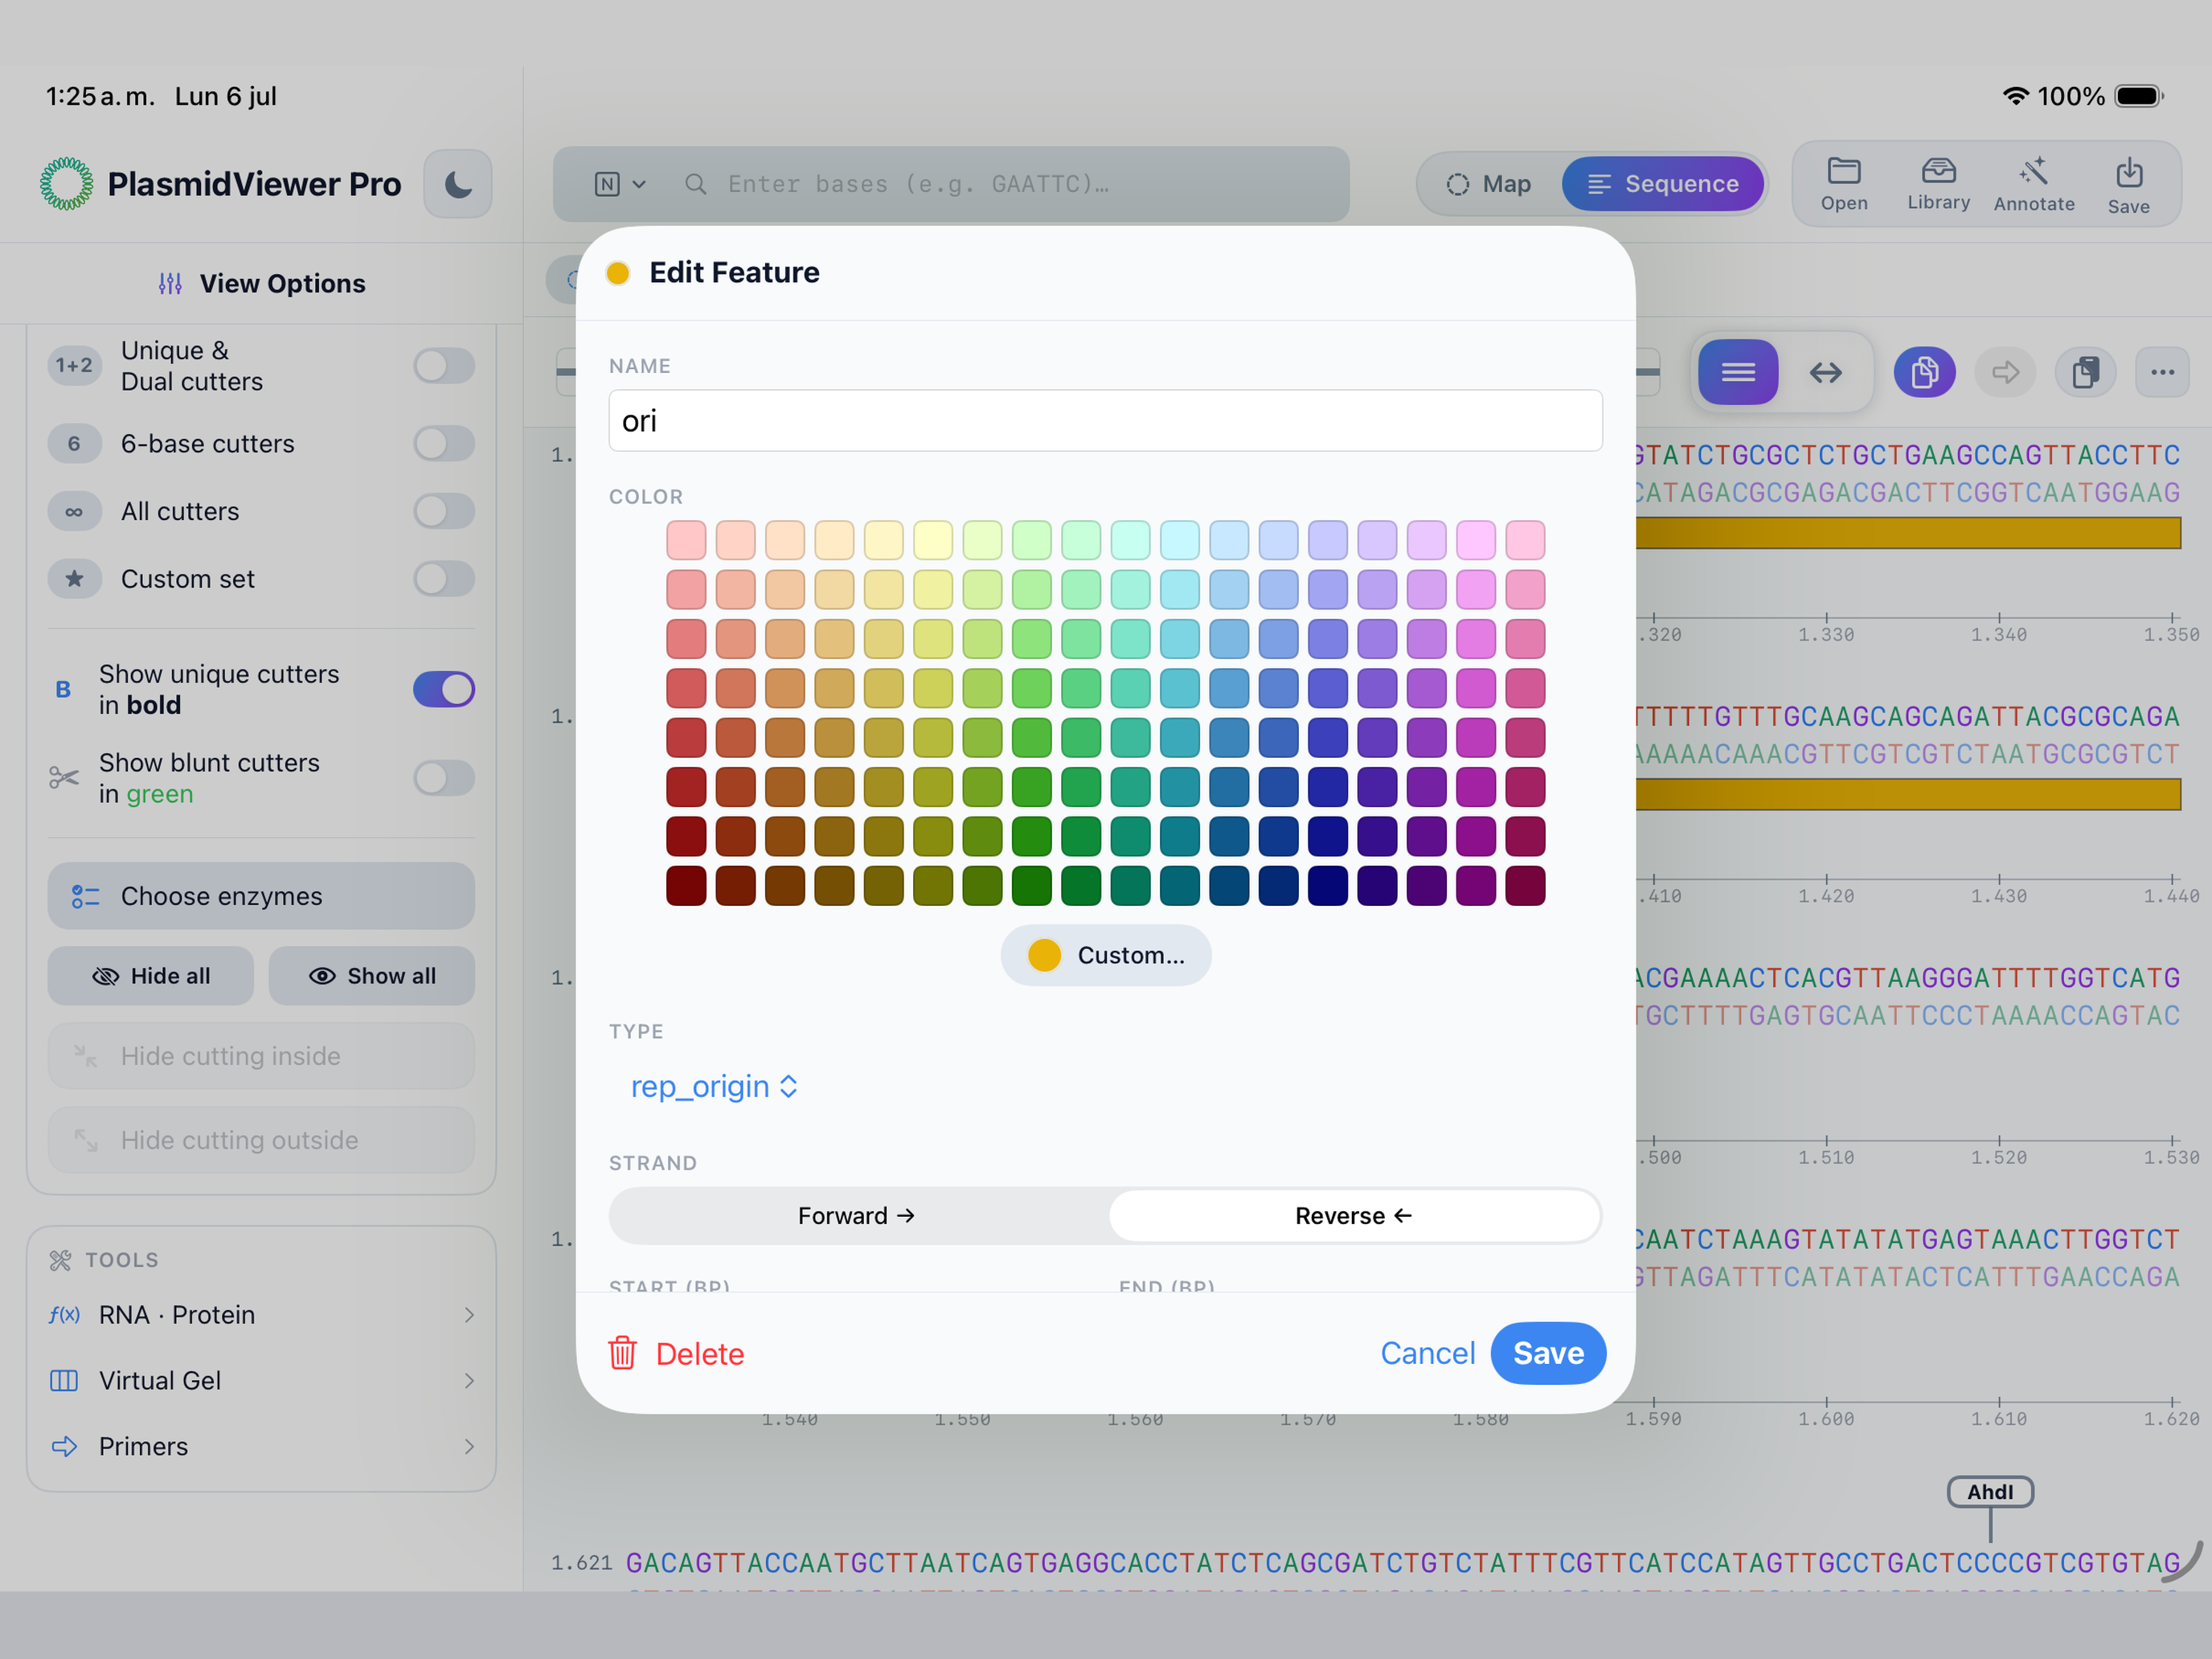Open the N search type dropdown
The image size is (2212, 1659).
tap(620, 184)
